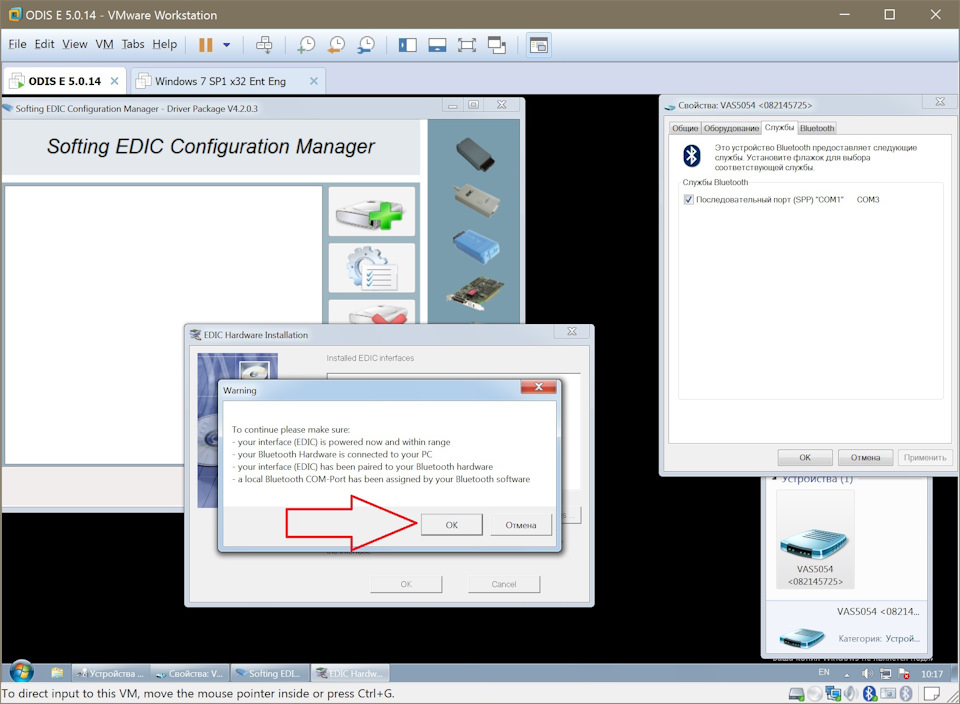Image resolution: width=960 pixels, height=704 pixels.
Task: Click the thumbnail bar view icon
Action: coord(437,45)
